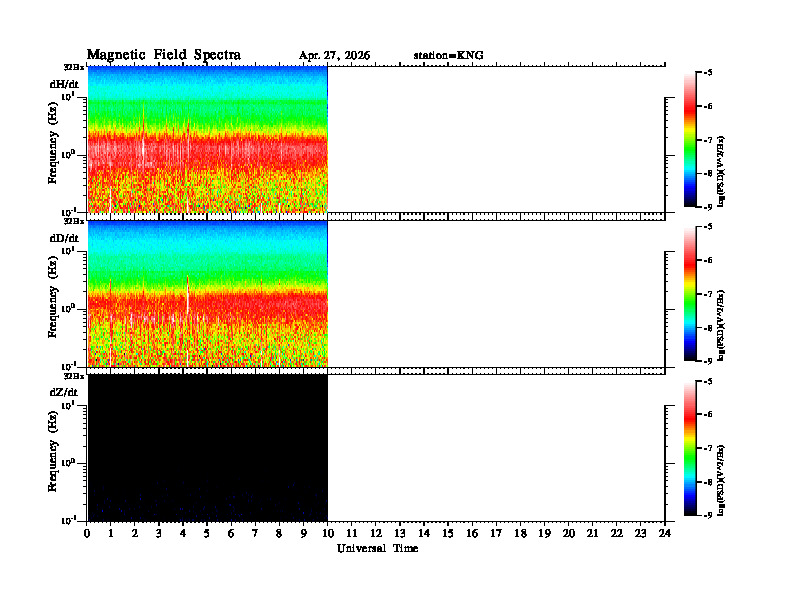Click the hour 7 tick label

point(255,534)
